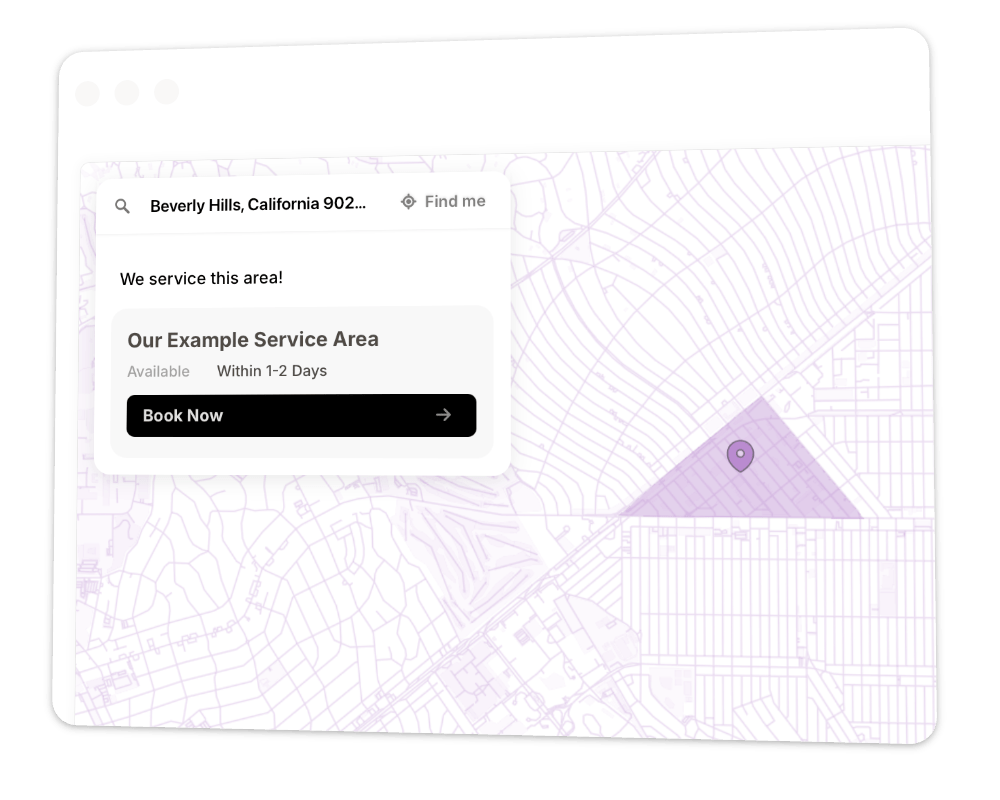Screen dimensions: 1000x800
Task: Click the service area card background
Action: (x=302, y=381)
